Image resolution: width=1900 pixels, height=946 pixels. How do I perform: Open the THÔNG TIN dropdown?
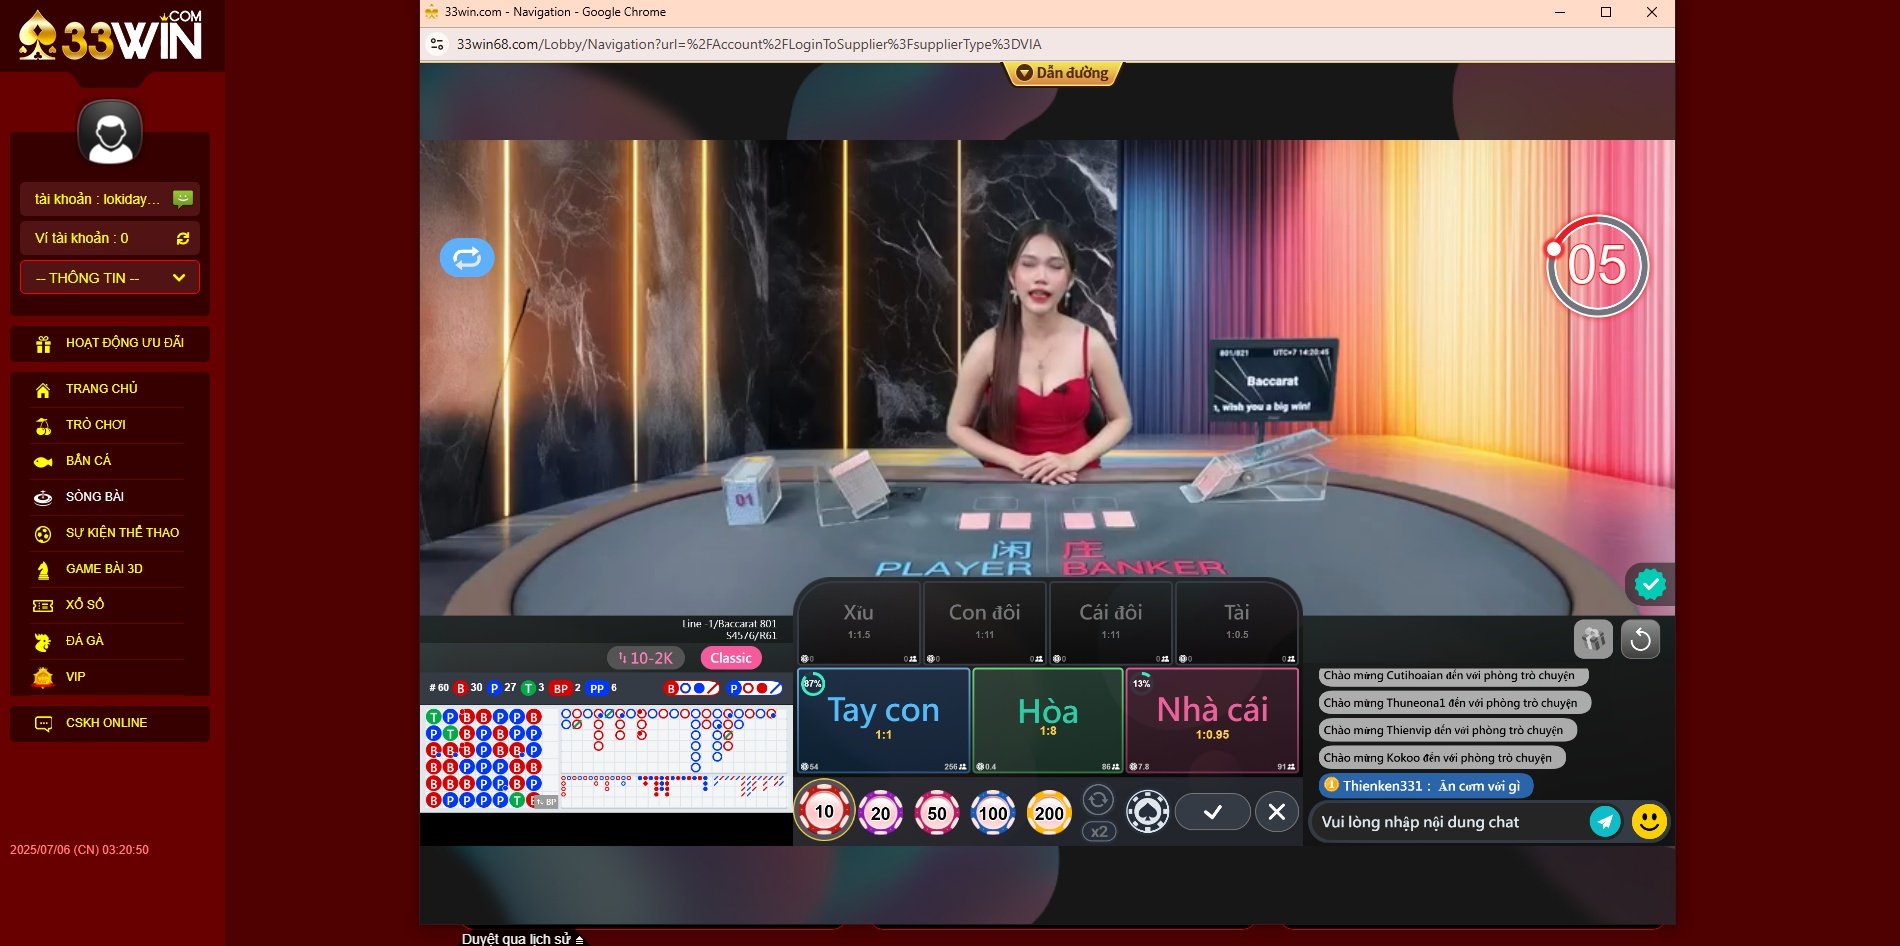click(x=110, y=278)
